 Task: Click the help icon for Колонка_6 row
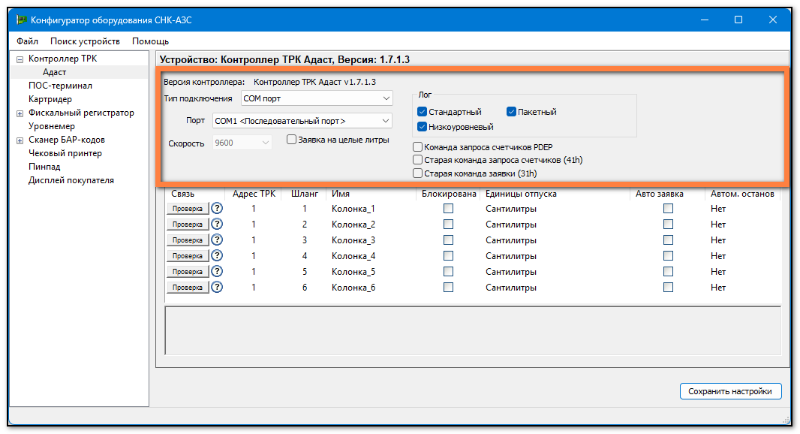(216, 288)
